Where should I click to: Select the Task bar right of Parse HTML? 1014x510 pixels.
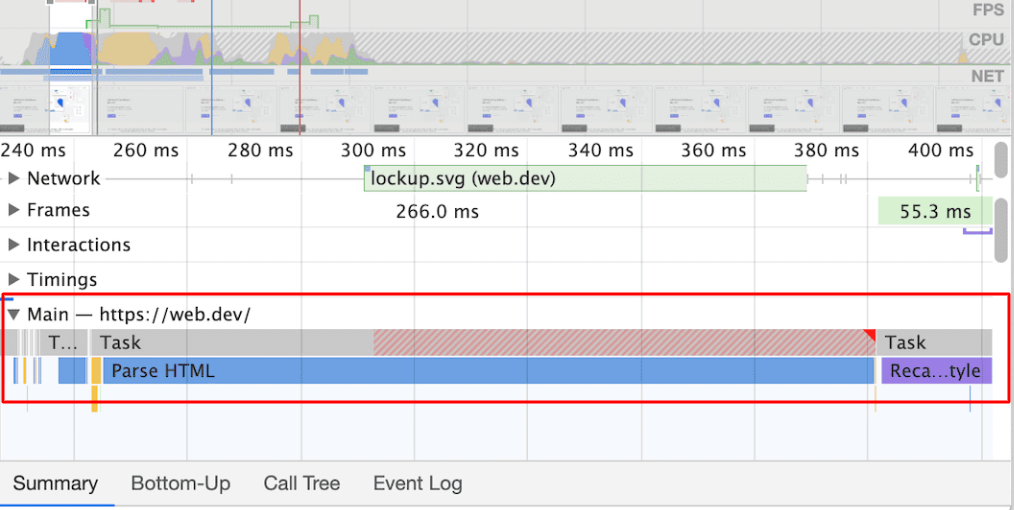click(x=935, y=343)
